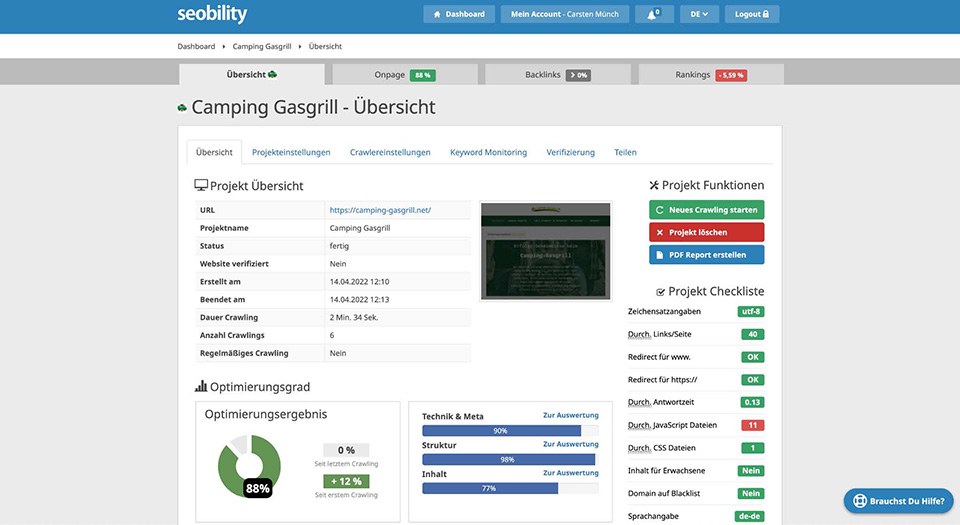Screen dimensions: 960x525
Task: Click the red 11 JavaScript Dateien badge
Action: (x=752, y=425)
